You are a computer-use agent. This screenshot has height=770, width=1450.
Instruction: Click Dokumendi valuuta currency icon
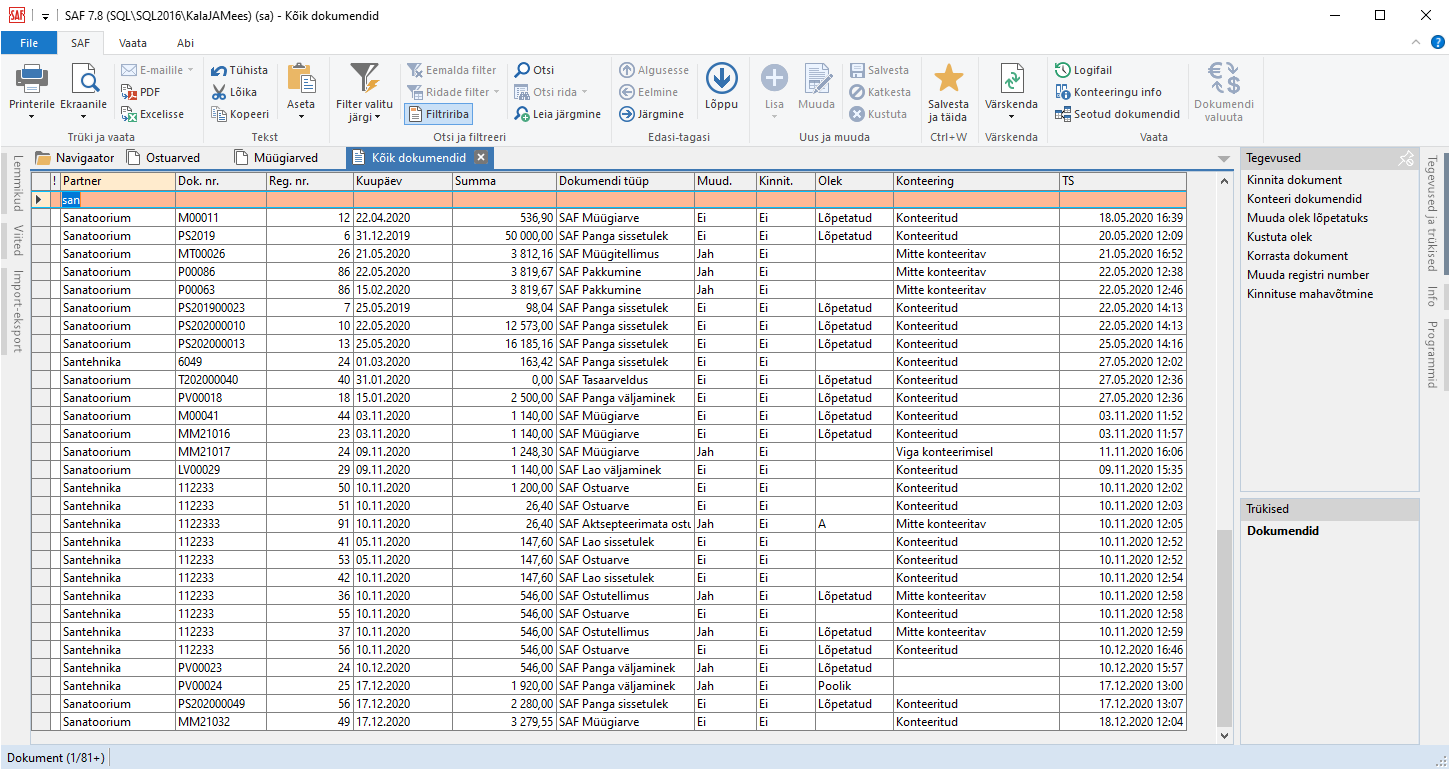point(1224,78)
